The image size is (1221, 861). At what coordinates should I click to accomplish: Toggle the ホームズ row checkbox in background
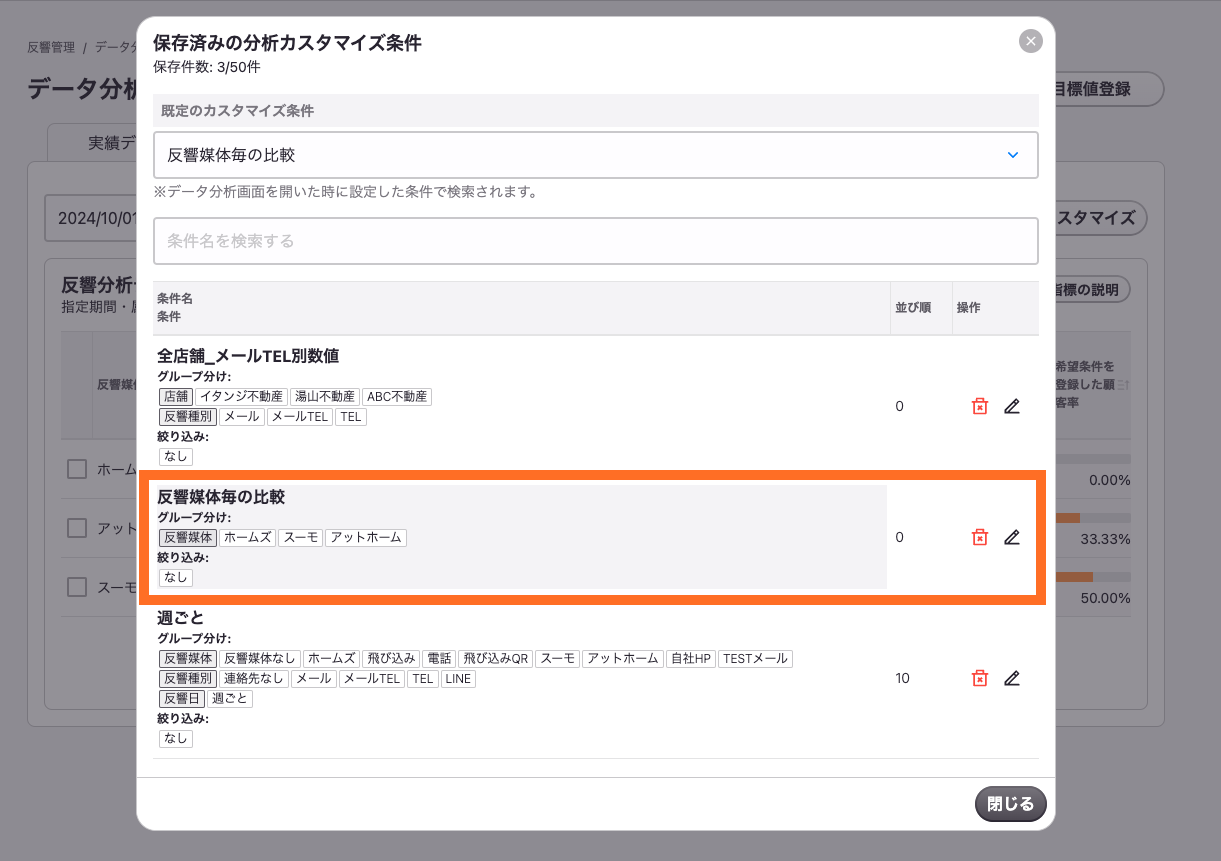coord(77,468)
